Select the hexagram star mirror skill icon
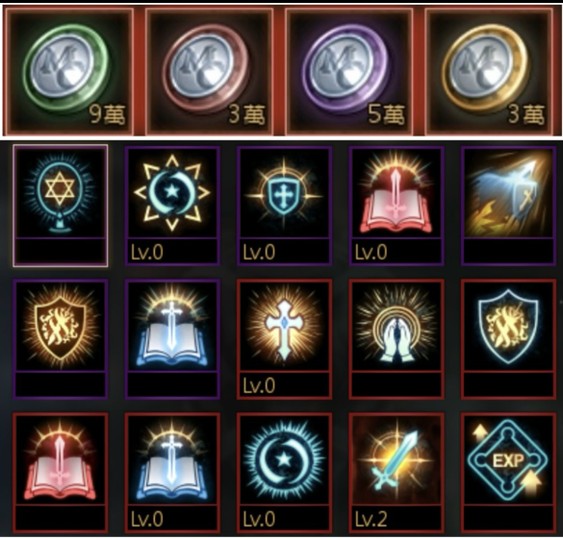Image resolution: width=563 pixels, height=540 pixels. [60, 206]
